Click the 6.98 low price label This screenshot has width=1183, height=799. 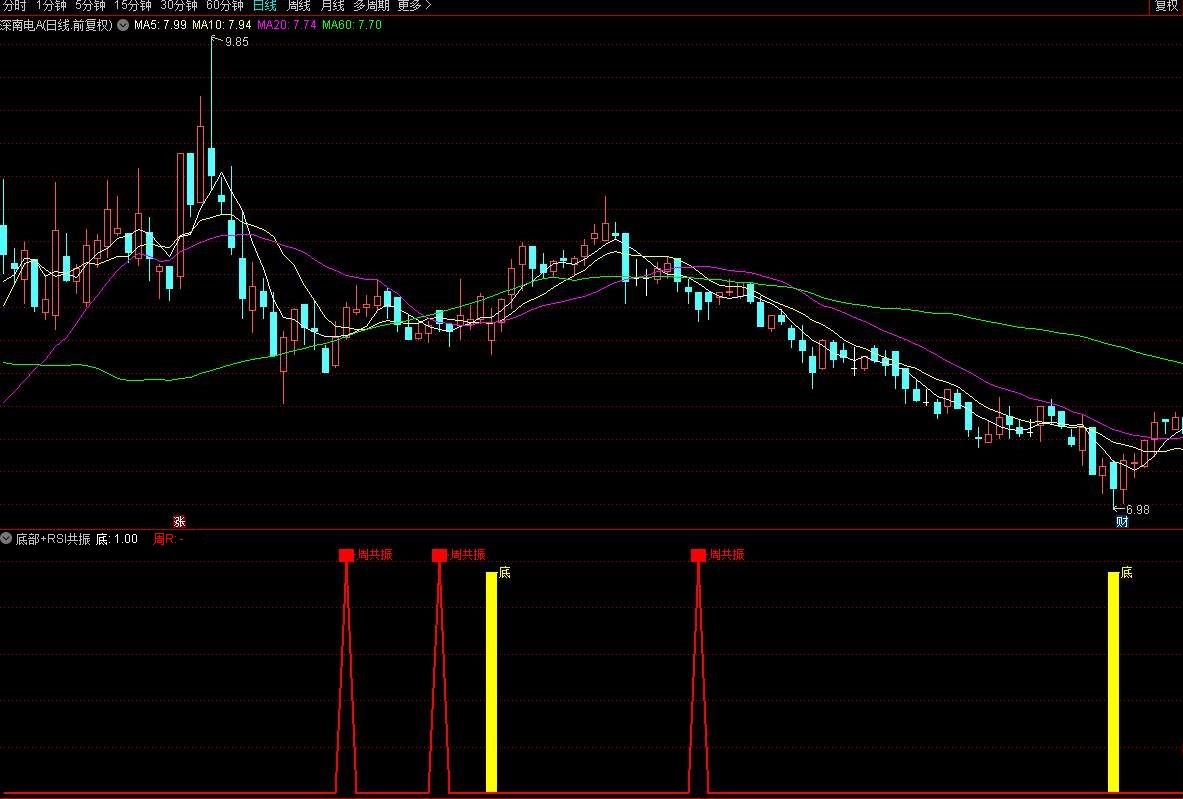1137,510
